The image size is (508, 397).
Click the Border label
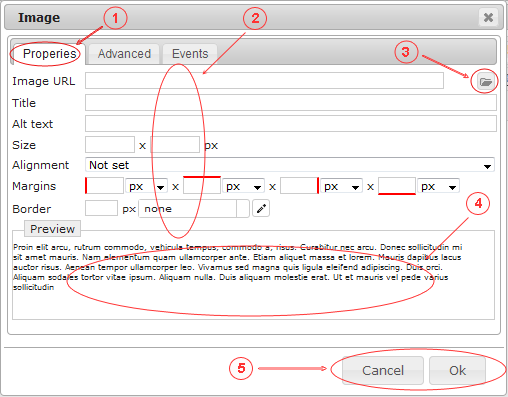coord(31,209)
